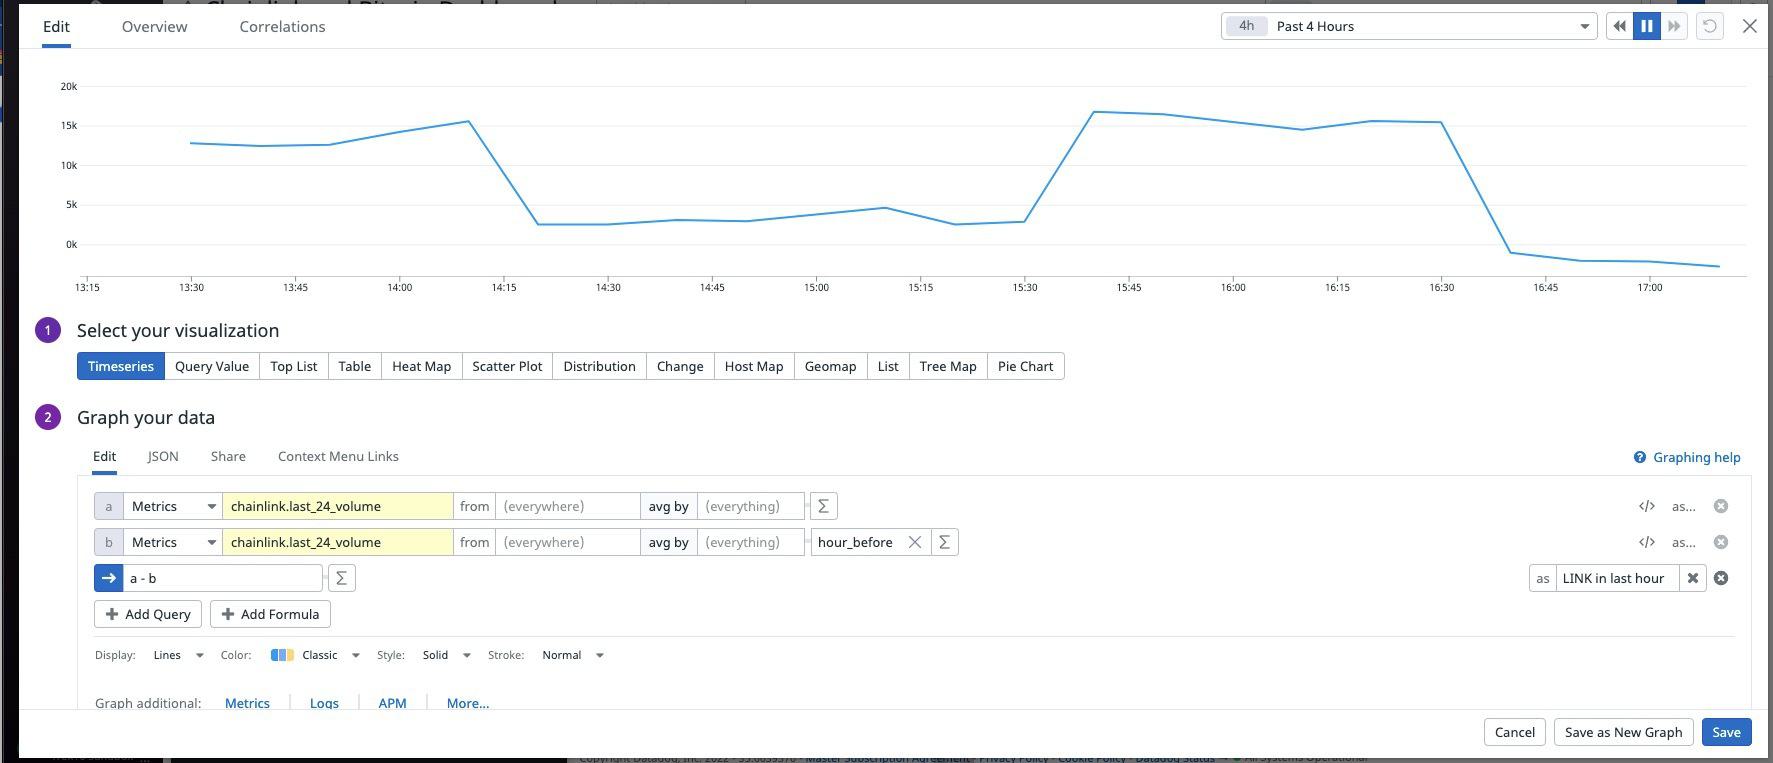Click the Add Formula button

click(270, 614)
